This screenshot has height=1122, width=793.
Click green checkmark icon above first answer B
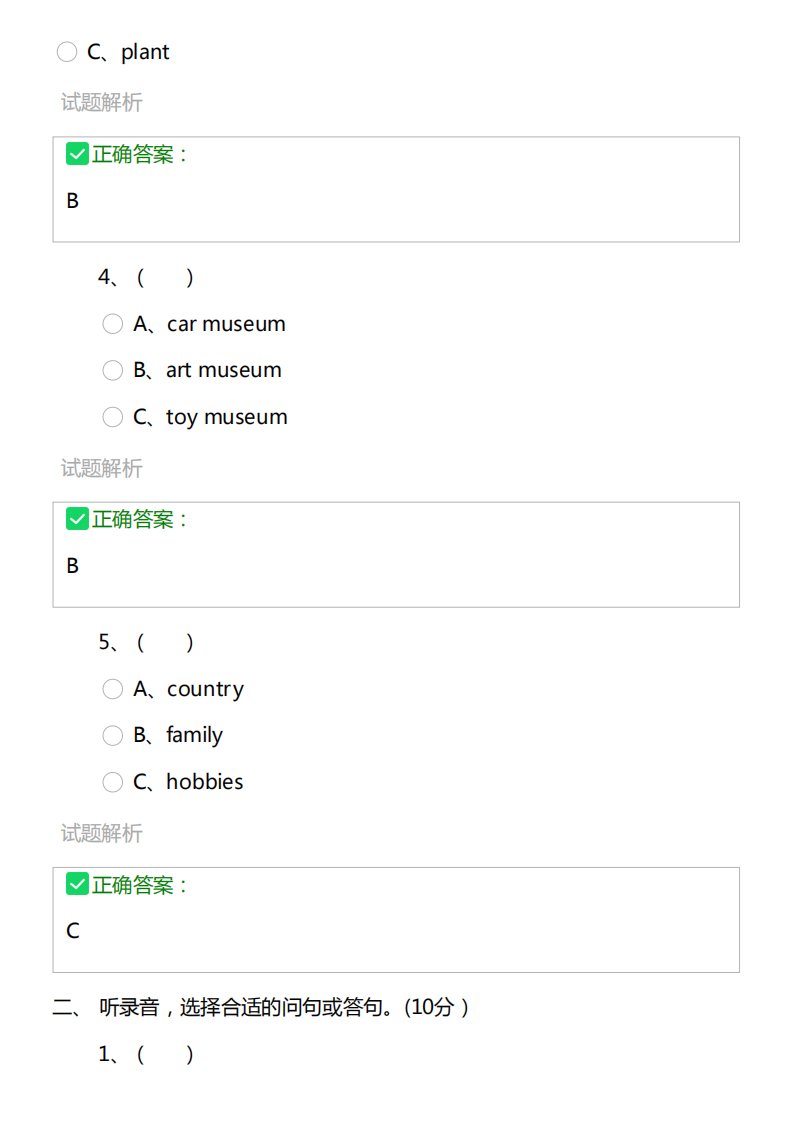(77, 154)
